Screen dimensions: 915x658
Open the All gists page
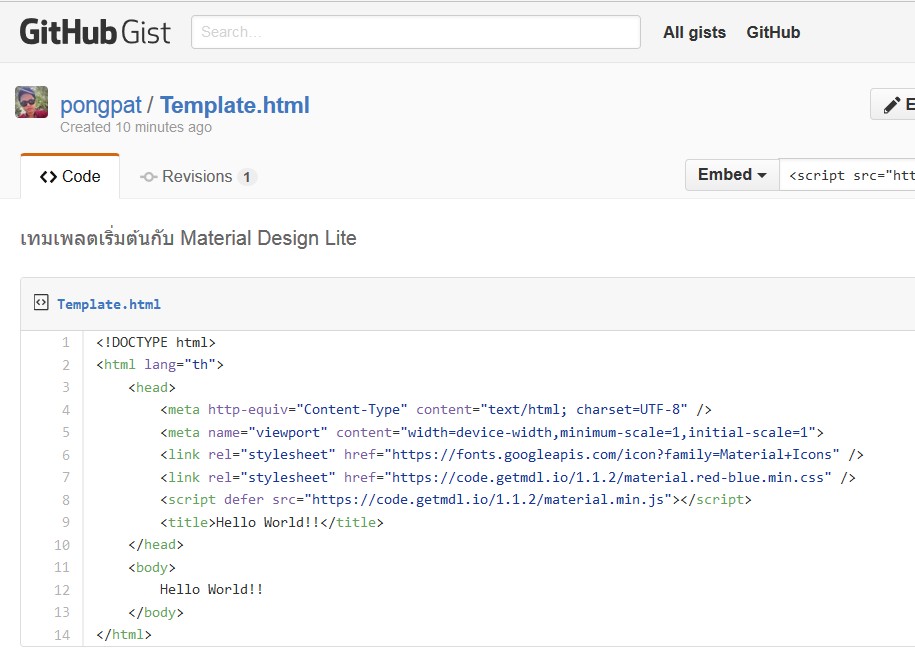pos(694,32)
